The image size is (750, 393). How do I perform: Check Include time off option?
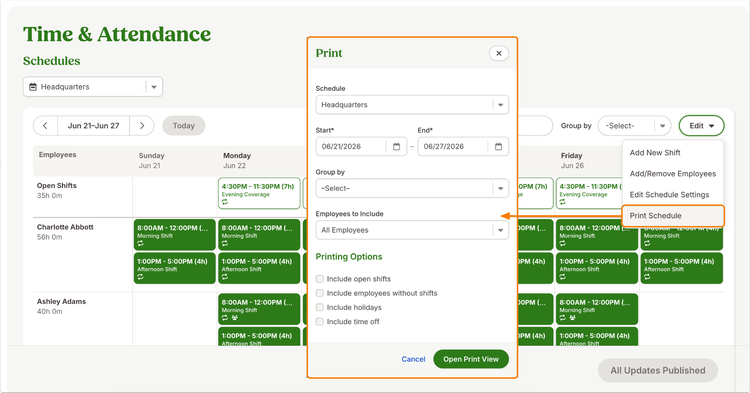[320, 322]
